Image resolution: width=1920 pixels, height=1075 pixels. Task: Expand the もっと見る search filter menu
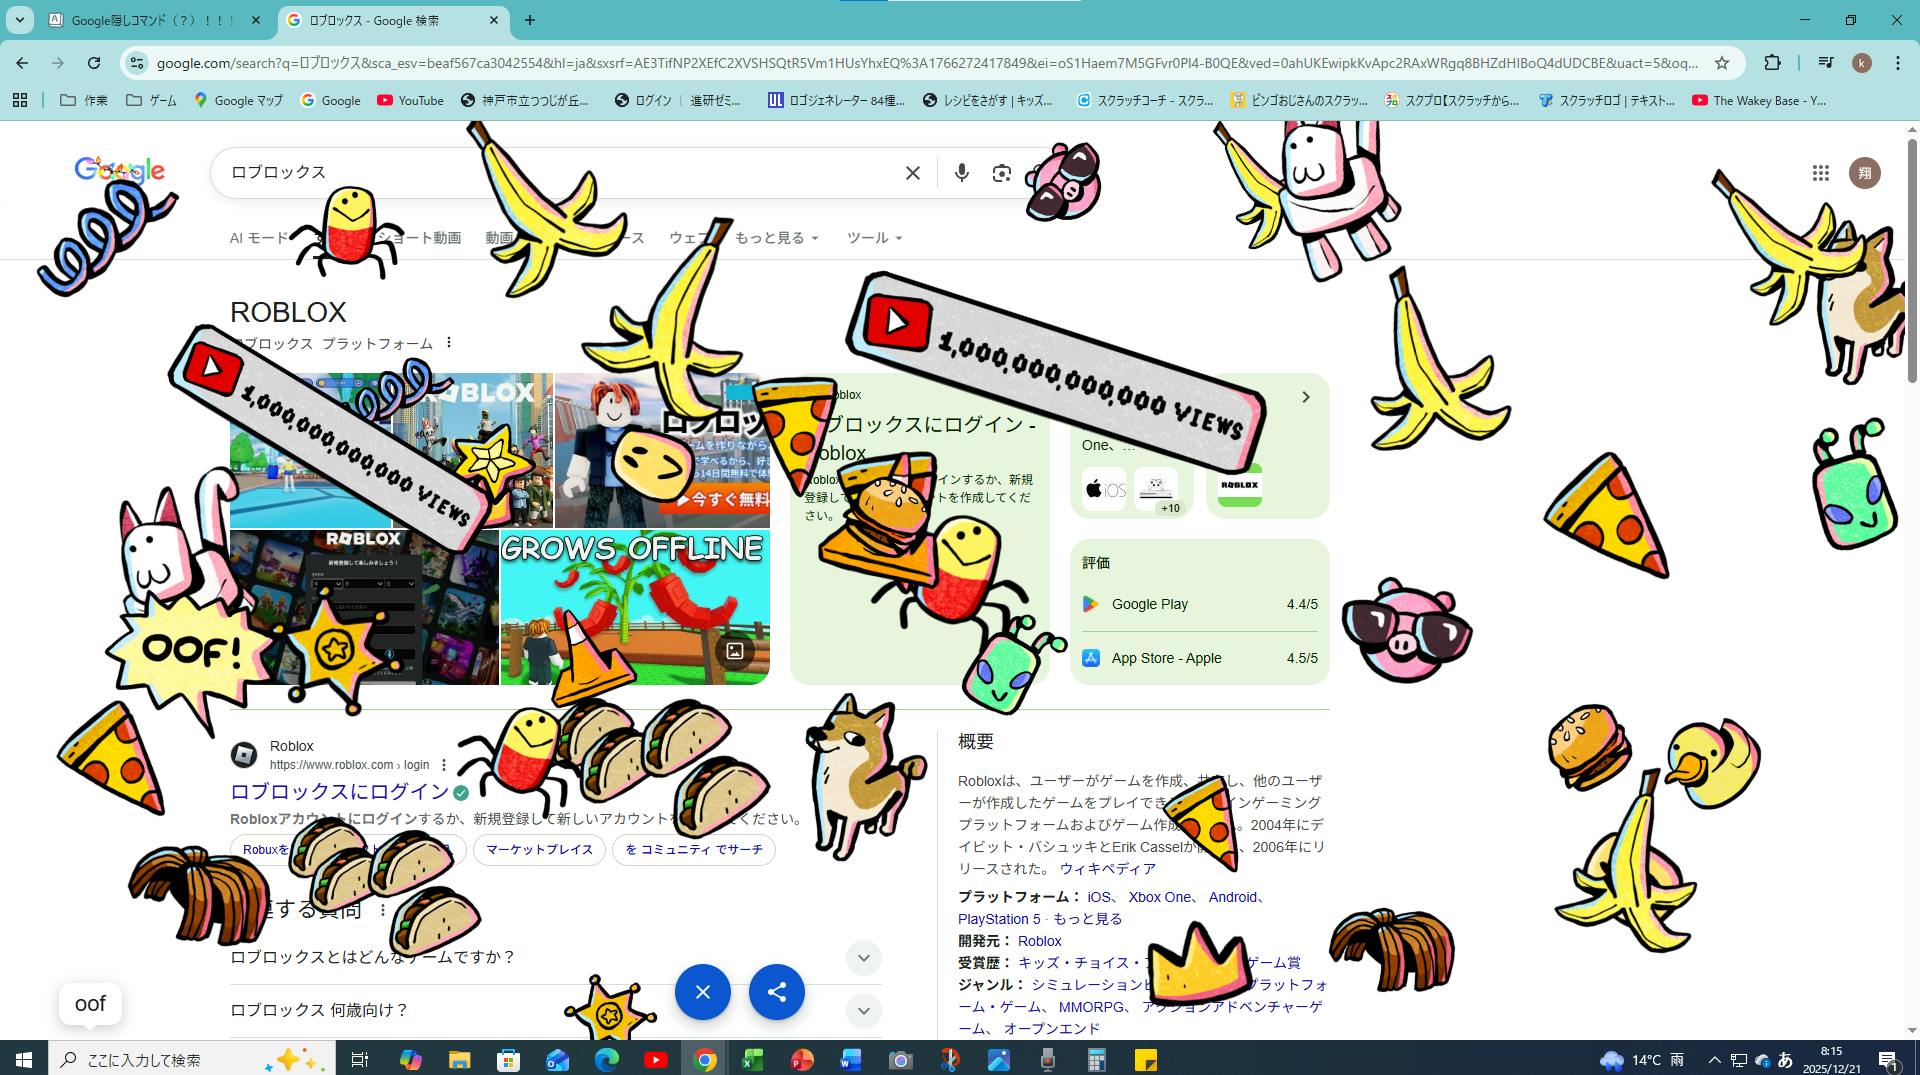[x=777, y=238]
